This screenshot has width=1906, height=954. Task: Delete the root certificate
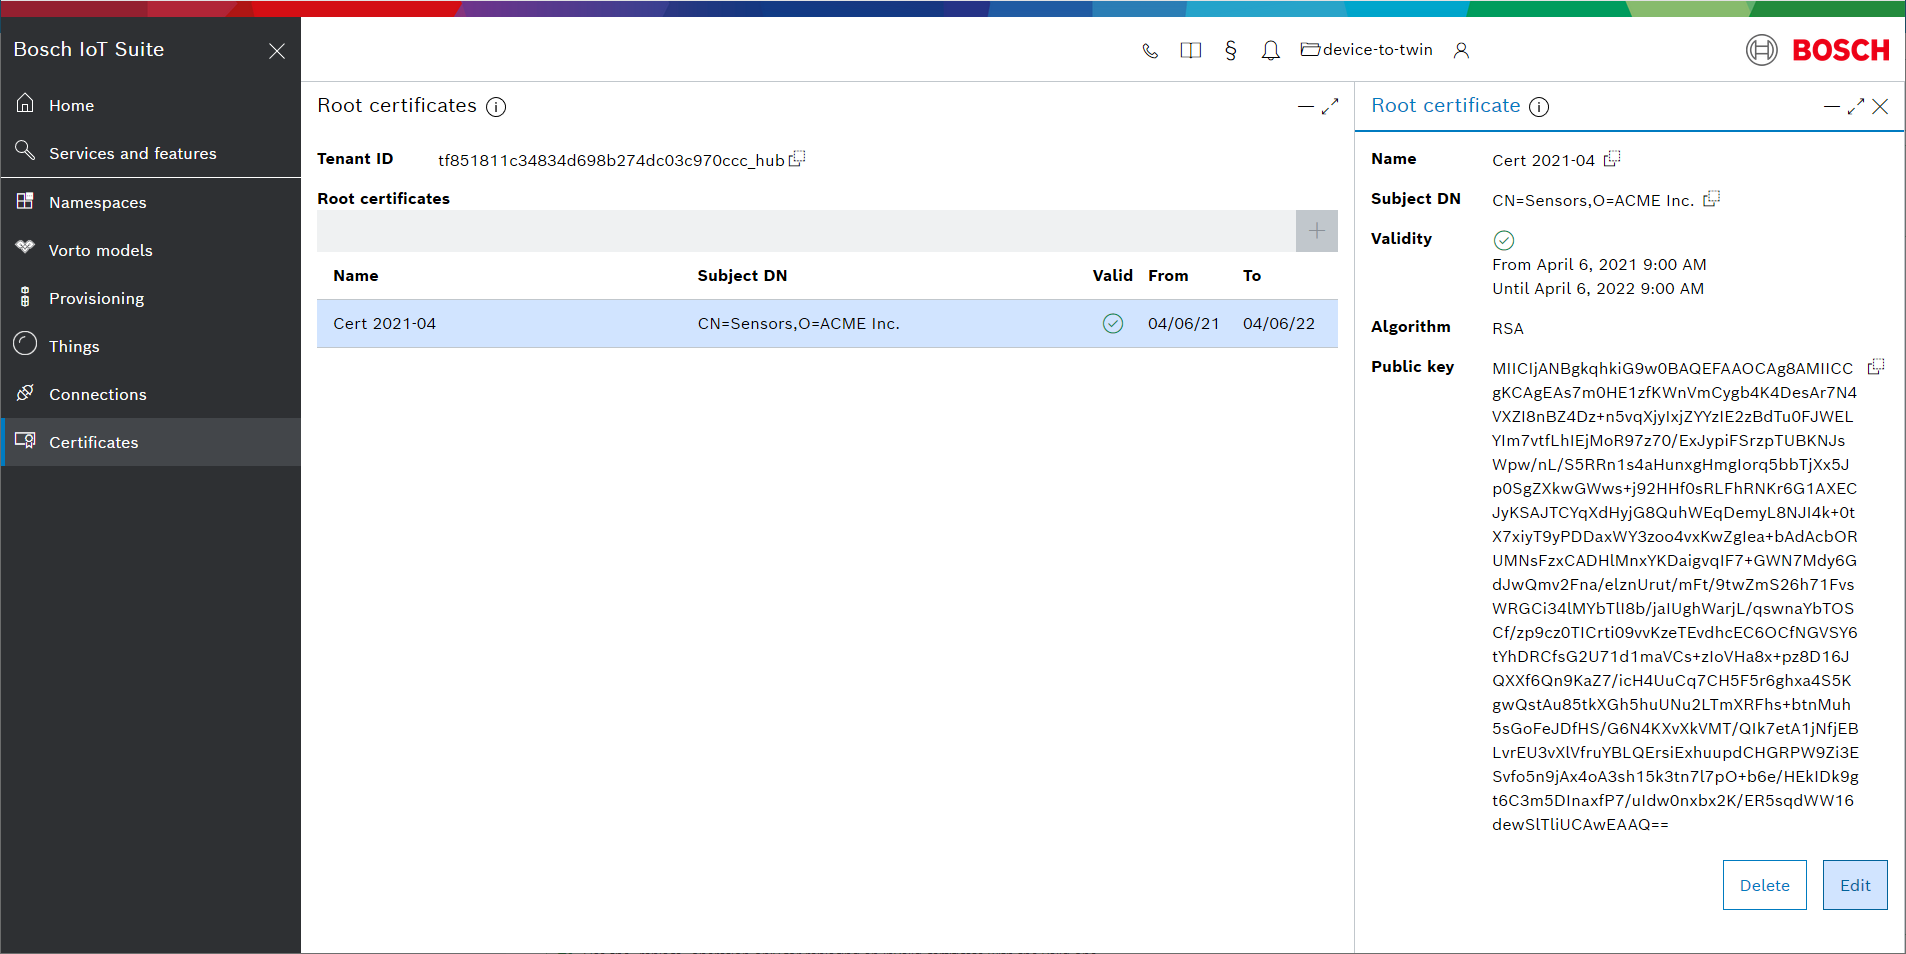click(x=1764, y=885)
